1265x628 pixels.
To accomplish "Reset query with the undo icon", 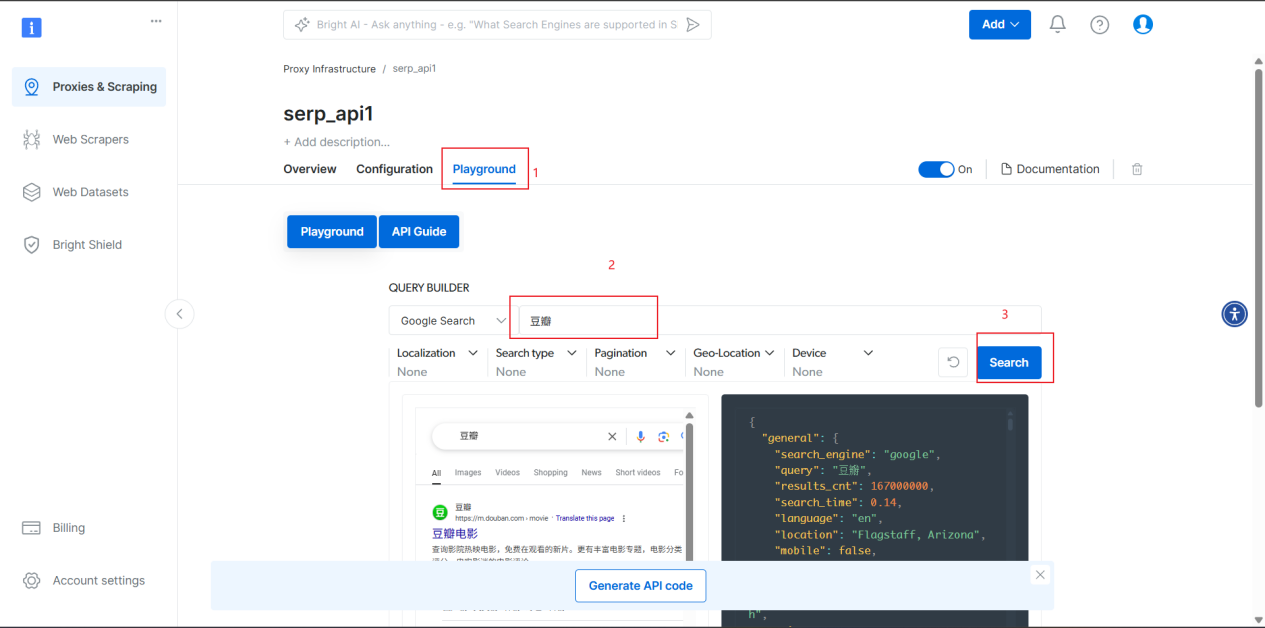I will pyautogui.click(x=953, y=362).
